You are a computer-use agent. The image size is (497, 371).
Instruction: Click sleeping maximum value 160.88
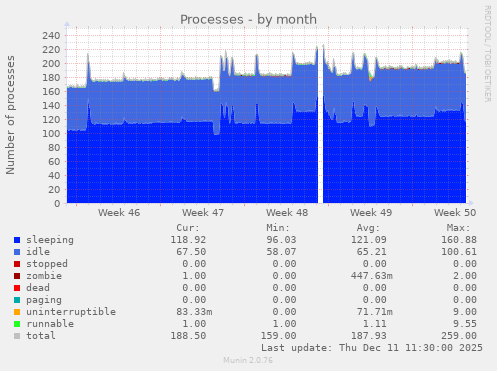click(459, 240)
